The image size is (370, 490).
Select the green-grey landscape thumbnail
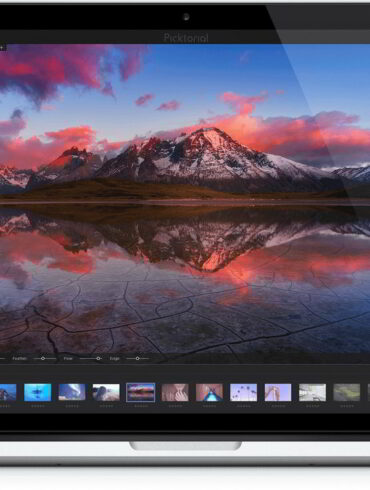tap(347, 392)
